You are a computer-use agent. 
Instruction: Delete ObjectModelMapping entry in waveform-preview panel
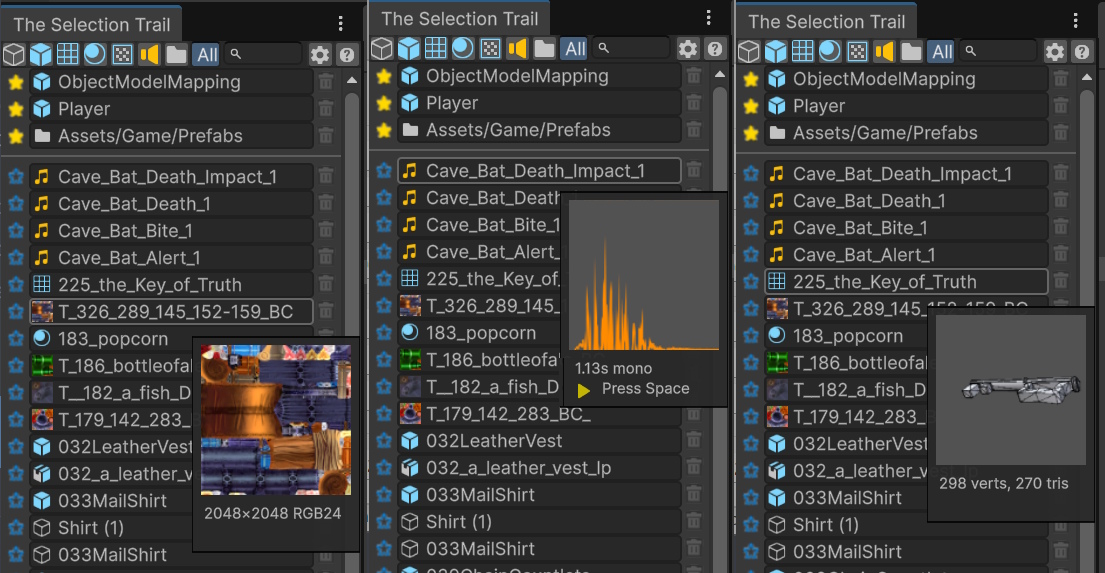[x=693, y=76]
